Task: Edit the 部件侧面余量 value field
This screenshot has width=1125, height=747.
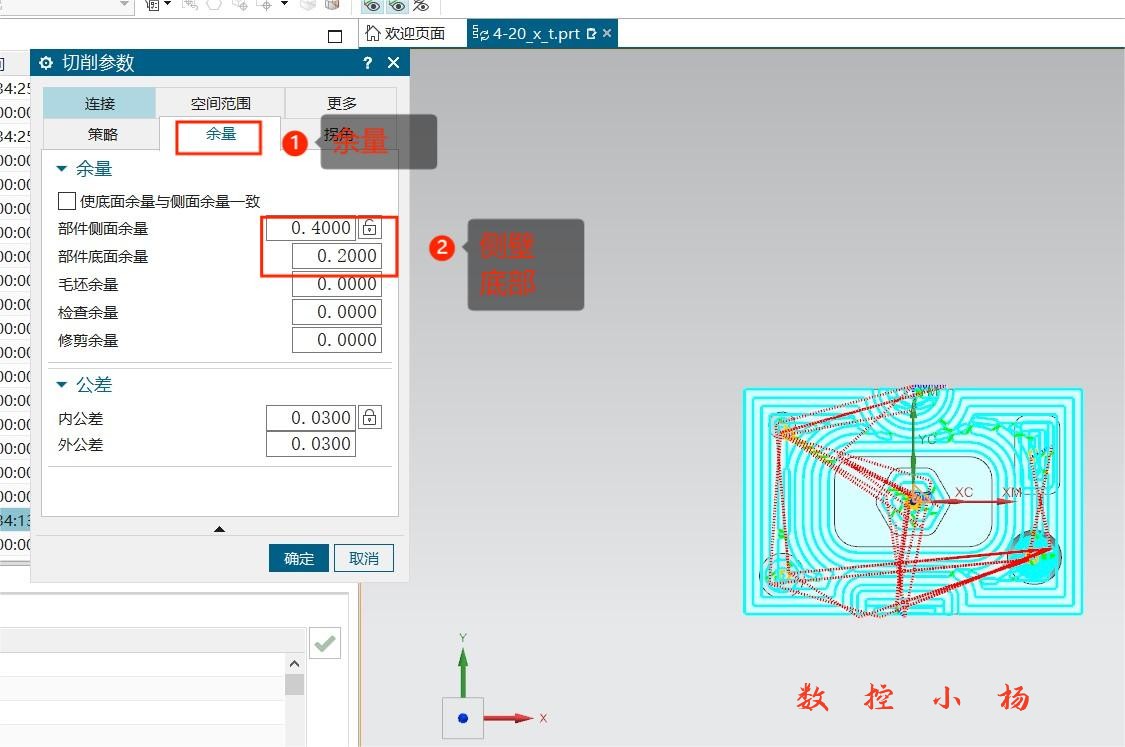Action: click(x=310, y=228)
